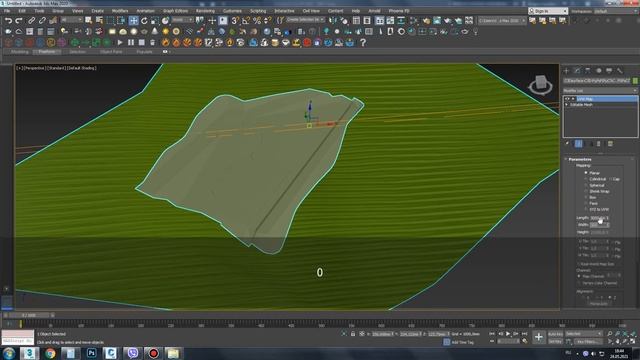Click the Auto Key button
Viewport: 640px width, 360px height.
pos(555,334)
